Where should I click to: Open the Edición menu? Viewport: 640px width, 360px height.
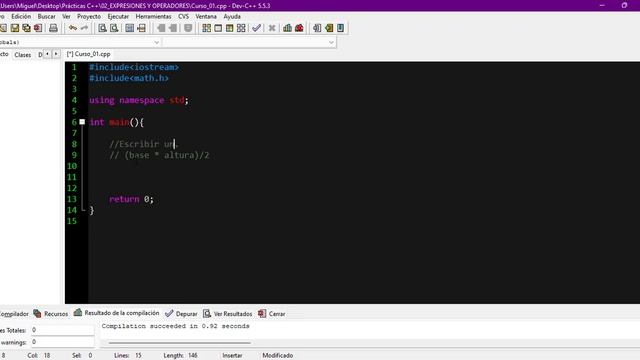tap(21, 16)
